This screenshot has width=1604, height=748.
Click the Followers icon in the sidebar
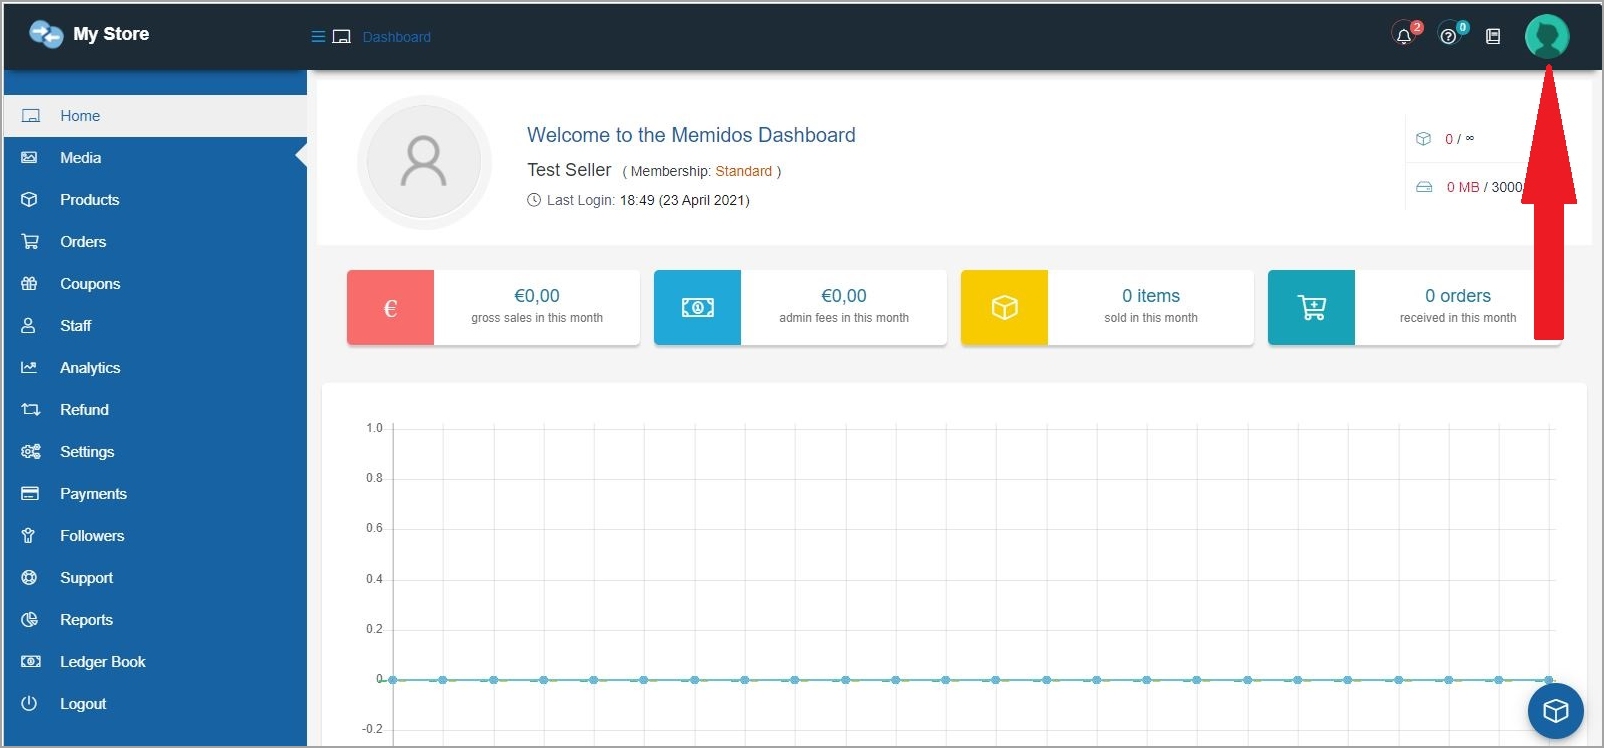click(28, 536)
